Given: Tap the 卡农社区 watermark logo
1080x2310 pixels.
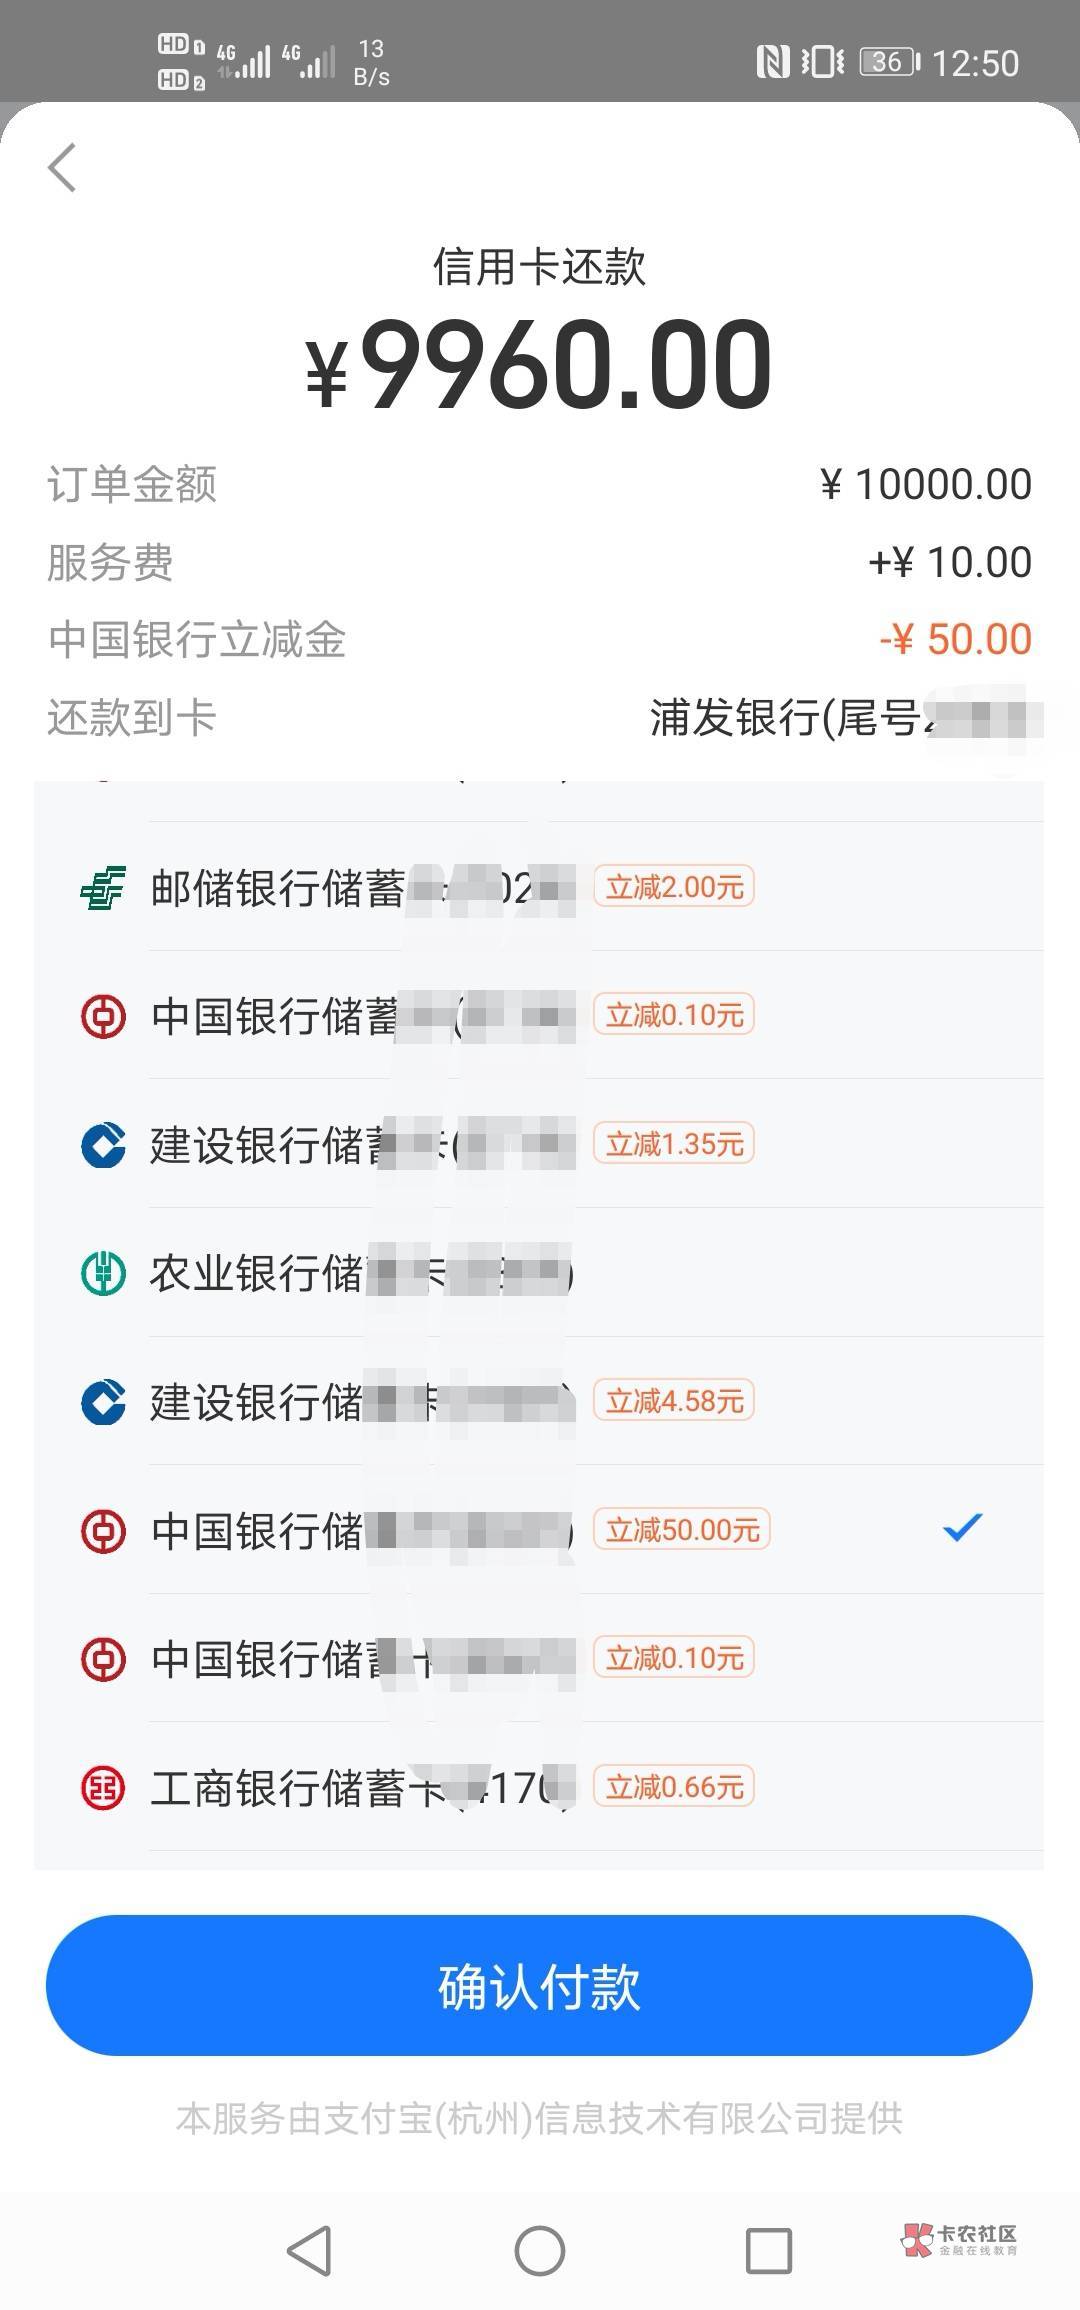Looking at the screenshot, I should (960, 2240).
